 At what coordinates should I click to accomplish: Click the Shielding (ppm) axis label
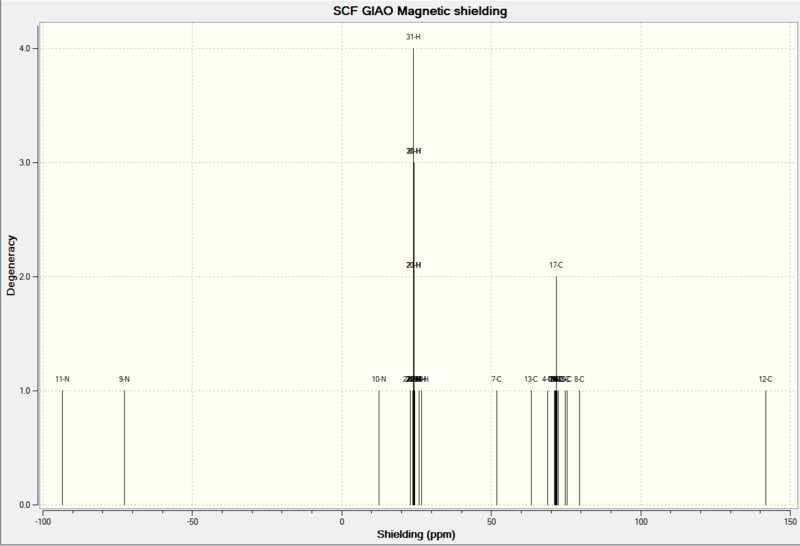point(416,534)
